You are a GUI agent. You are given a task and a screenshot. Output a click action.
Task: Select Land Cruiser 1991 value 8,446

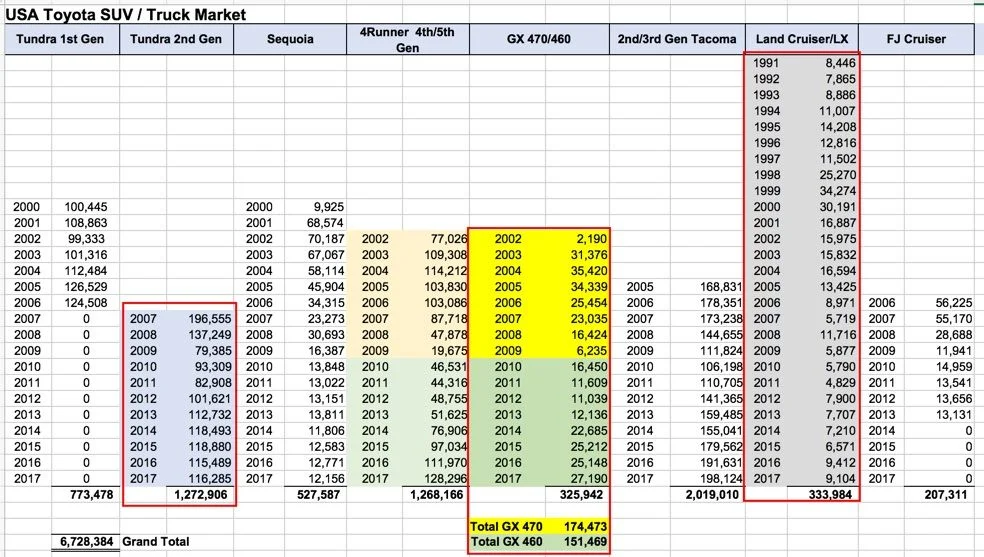840,63
